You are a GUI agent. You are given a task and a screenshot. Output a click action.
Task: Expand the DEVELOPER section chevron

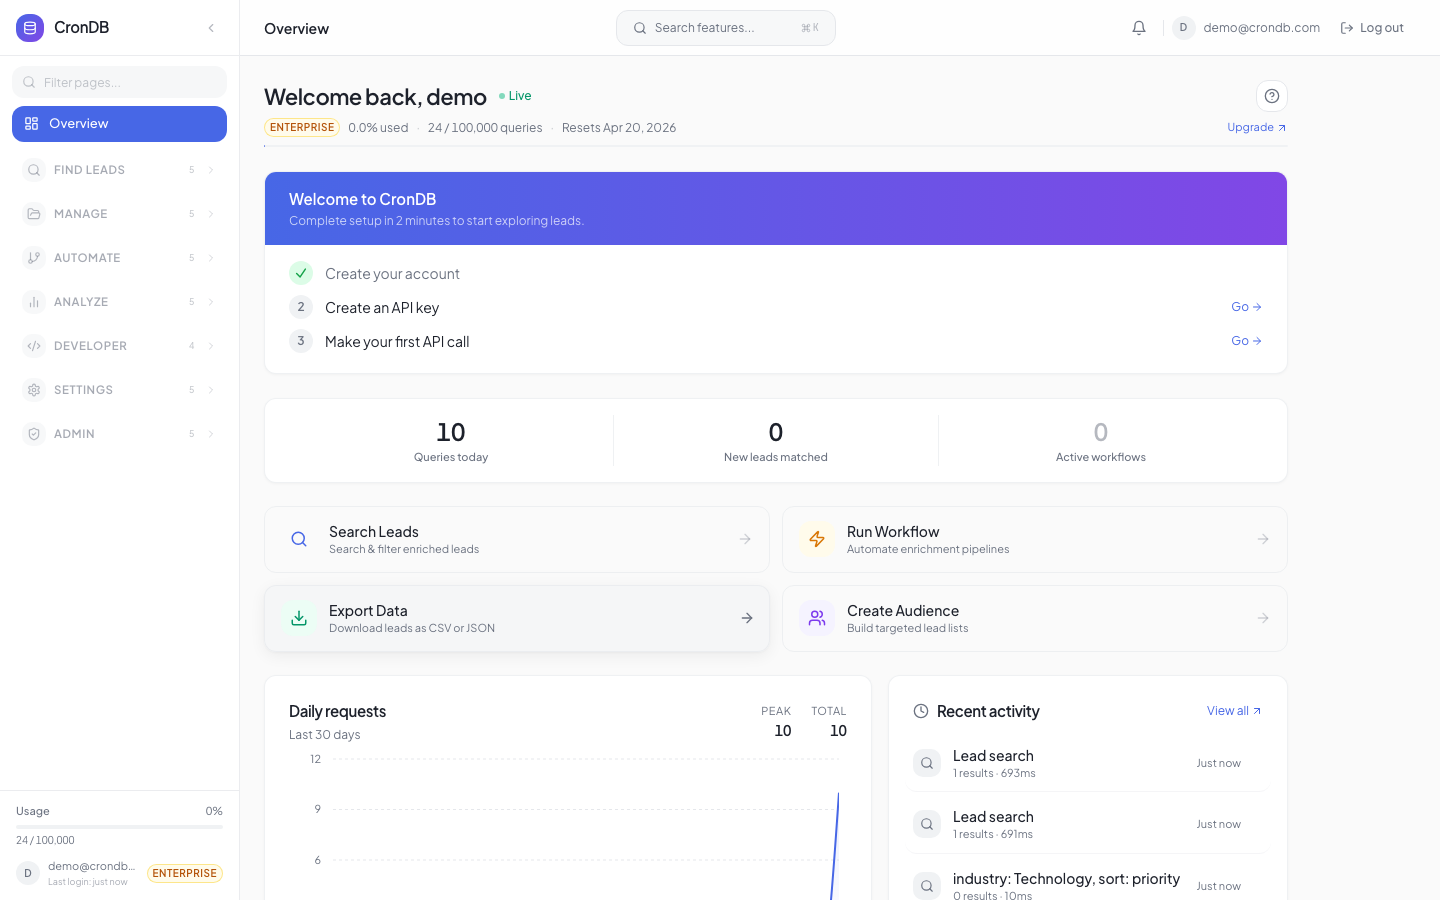[x=211, y=346]
